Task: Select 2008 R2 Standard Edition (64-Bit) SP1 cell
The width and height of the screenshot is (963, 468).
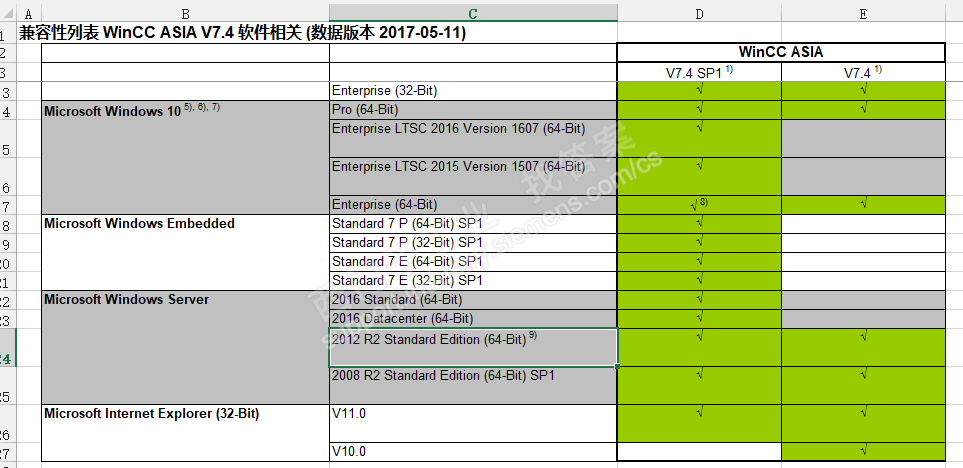Action: [473, 385]
